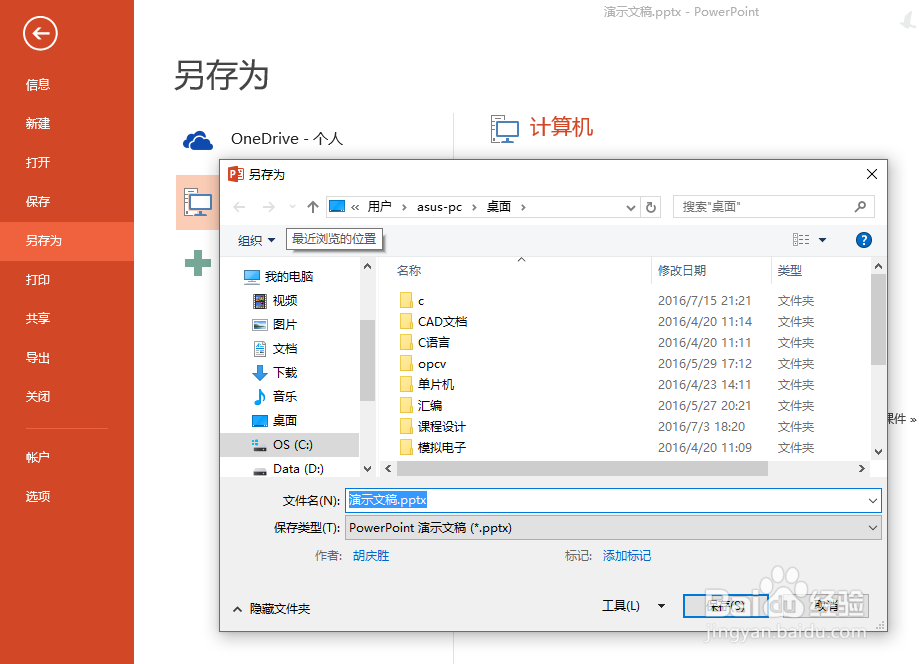Open the 打印 backstage tab

(38, 280)
